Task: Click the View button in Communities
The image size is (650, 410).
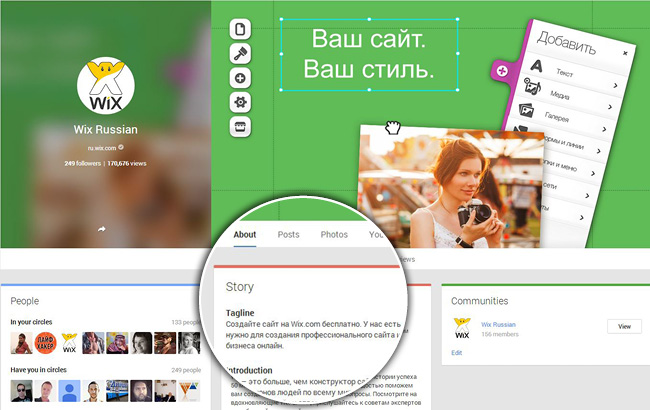Action: [x=624, y=326]
